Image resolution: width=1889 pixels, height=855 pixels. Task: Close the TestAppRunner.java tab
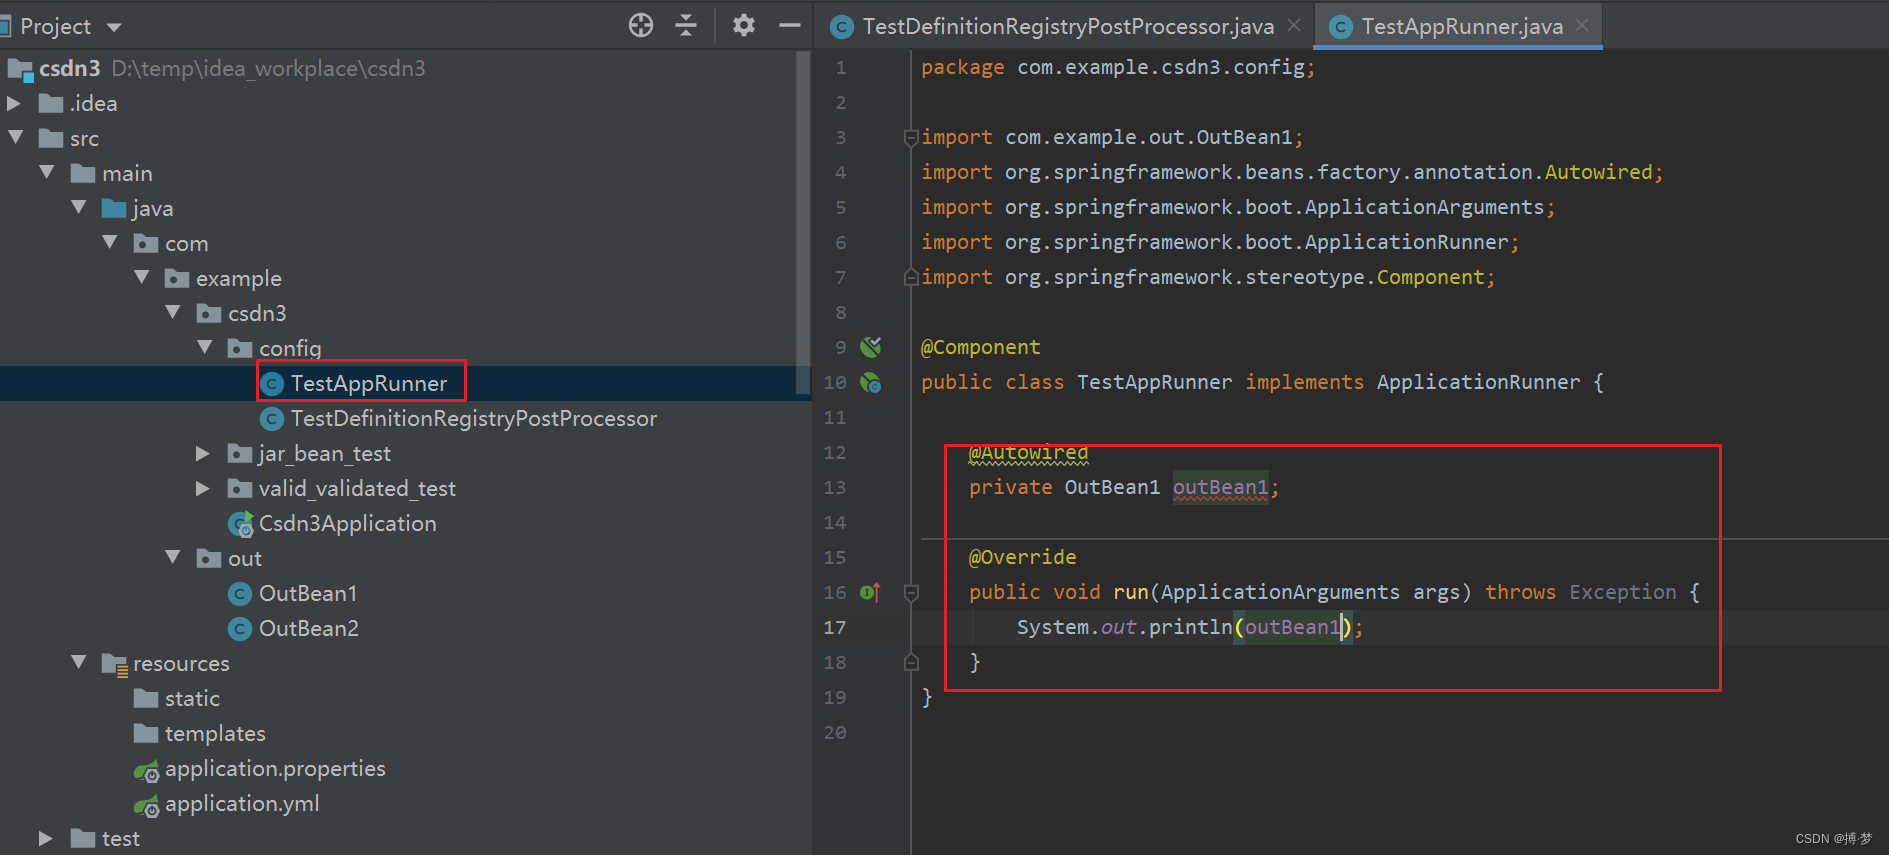point(1582,26)
